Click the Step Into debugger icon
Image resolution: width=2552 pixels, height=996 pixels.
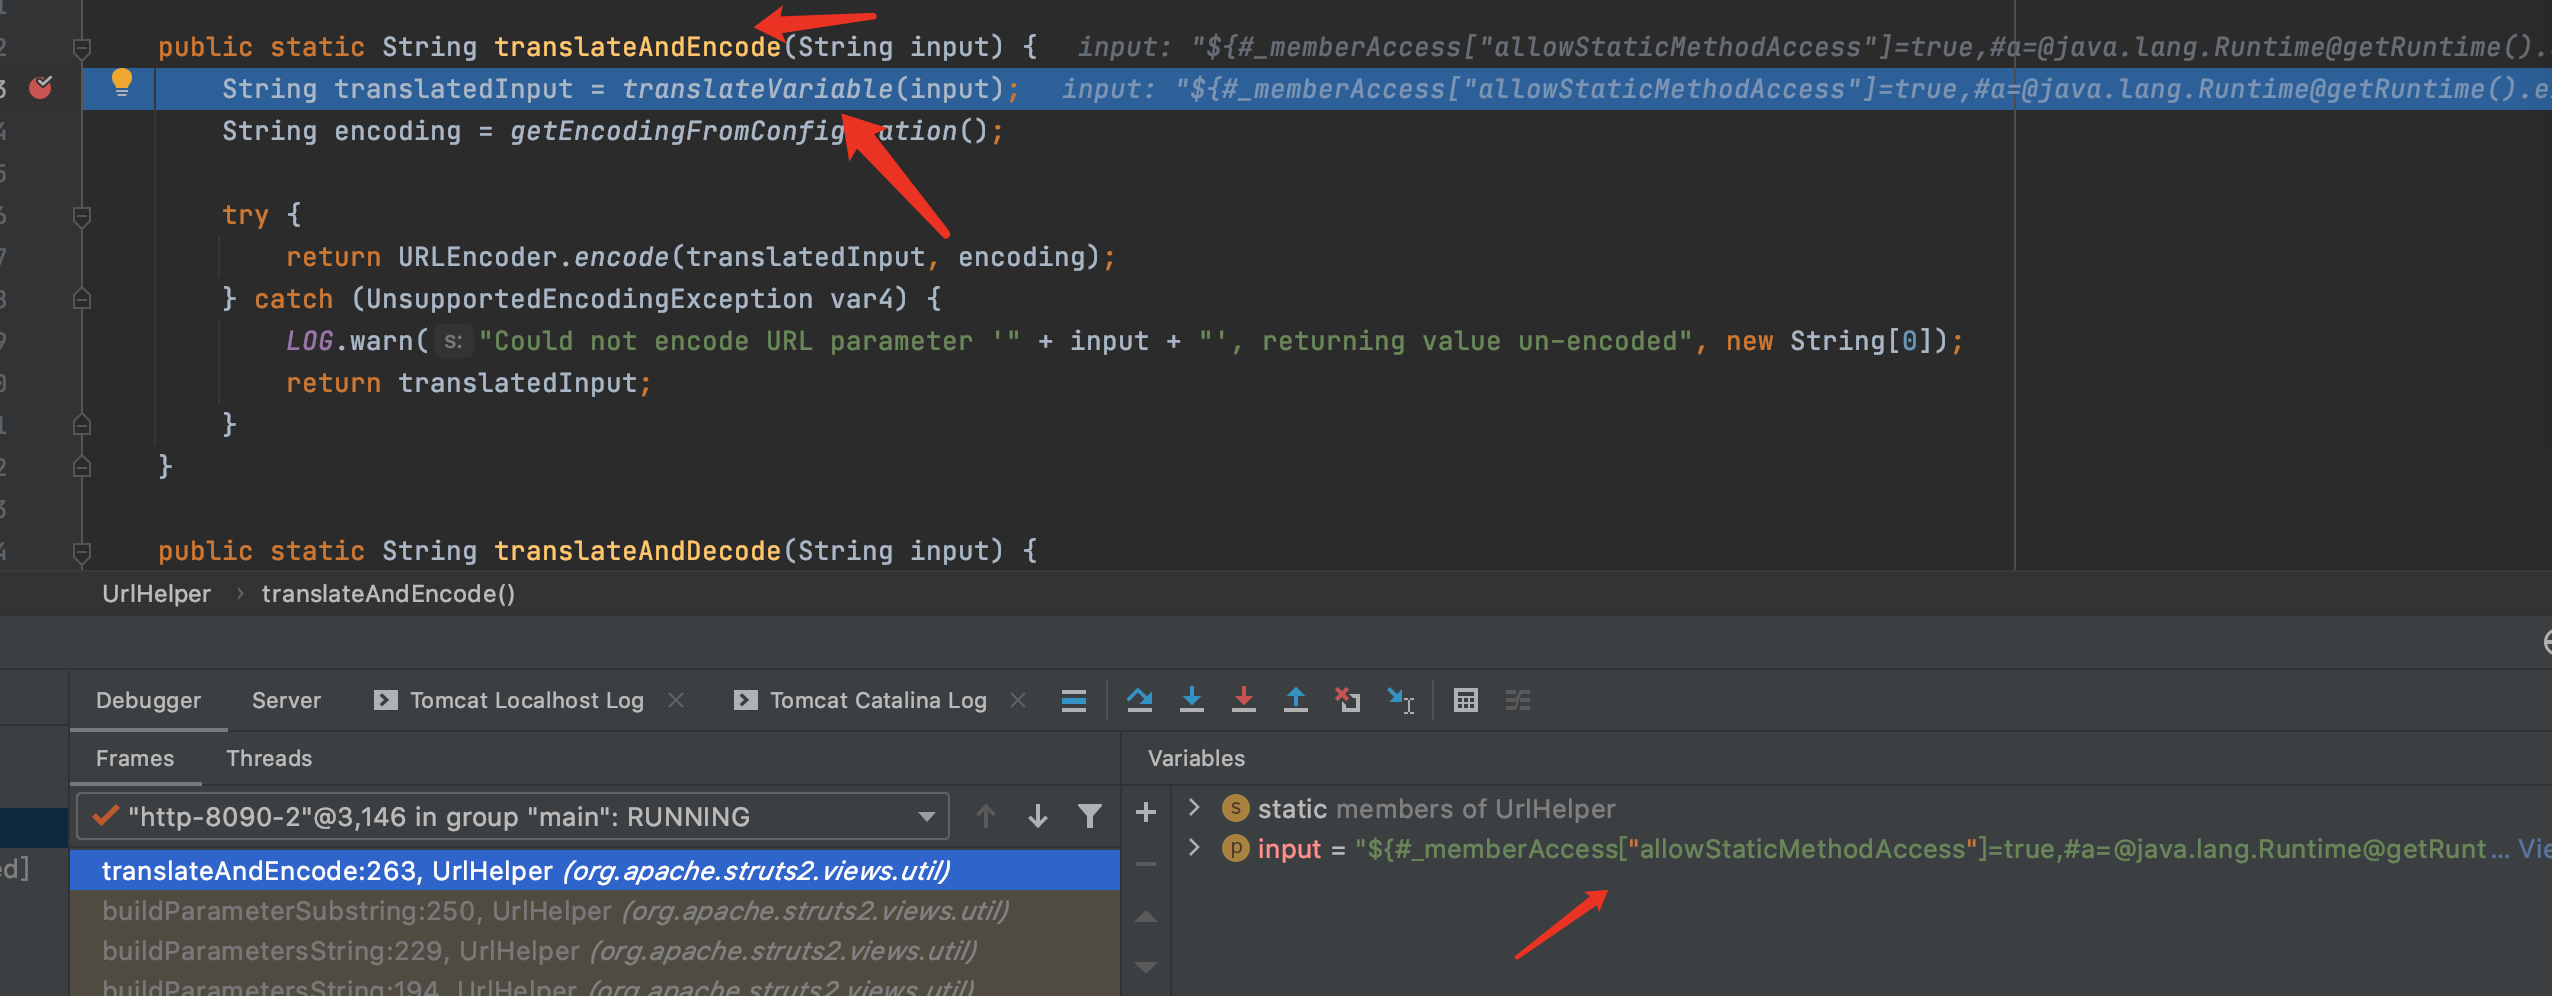coord(1192,700)
